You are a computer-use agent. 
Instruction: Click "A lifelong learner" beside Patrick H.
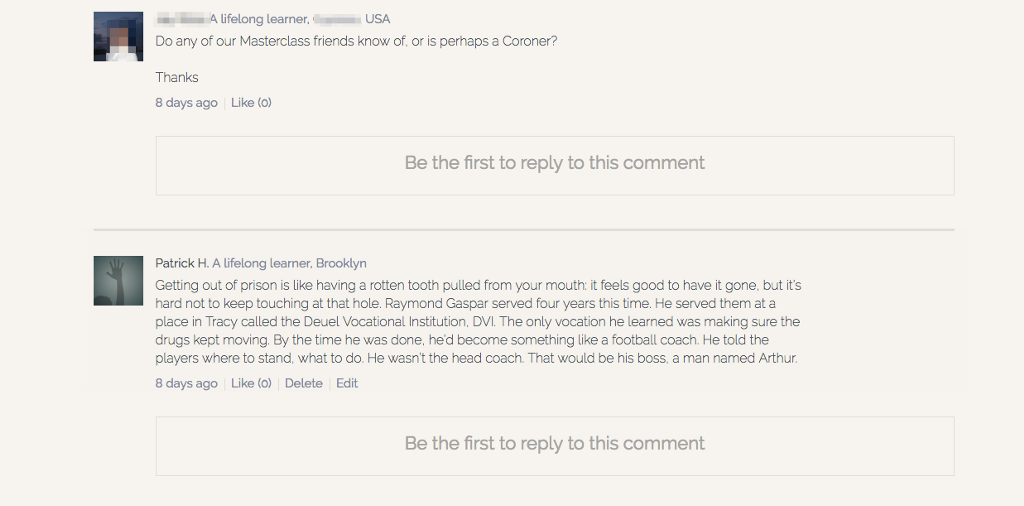pyautogui.click(x=261, y=263)
